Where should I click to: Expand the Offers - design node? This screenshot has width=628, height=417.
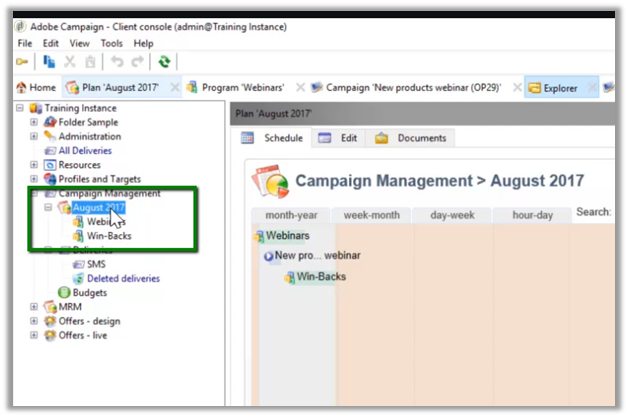tap(34, 320)
